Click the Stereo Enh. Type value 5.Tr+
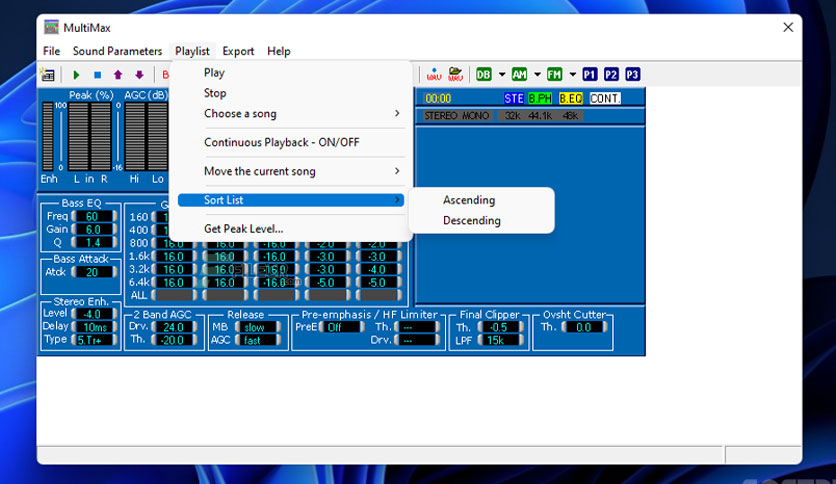This screenshot has width=836, height=484. tap(94, 340)
